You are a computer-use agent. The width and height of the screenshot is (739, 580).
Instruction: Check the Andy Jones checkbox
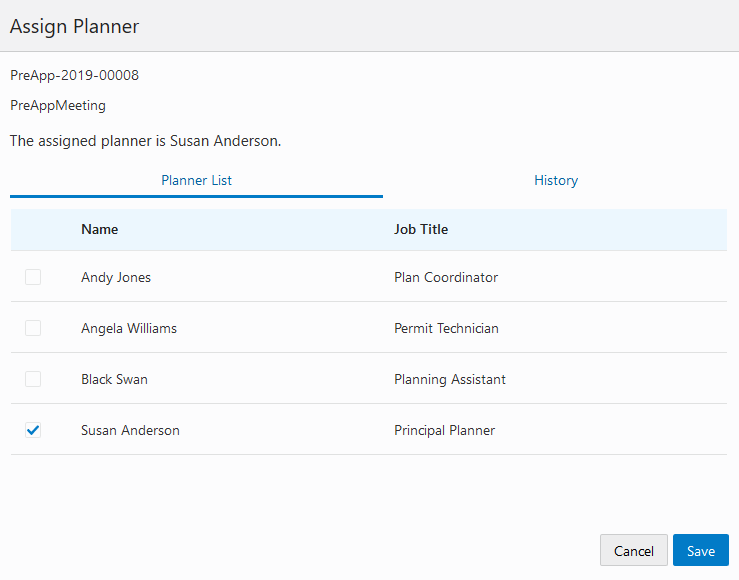point(33,277)
